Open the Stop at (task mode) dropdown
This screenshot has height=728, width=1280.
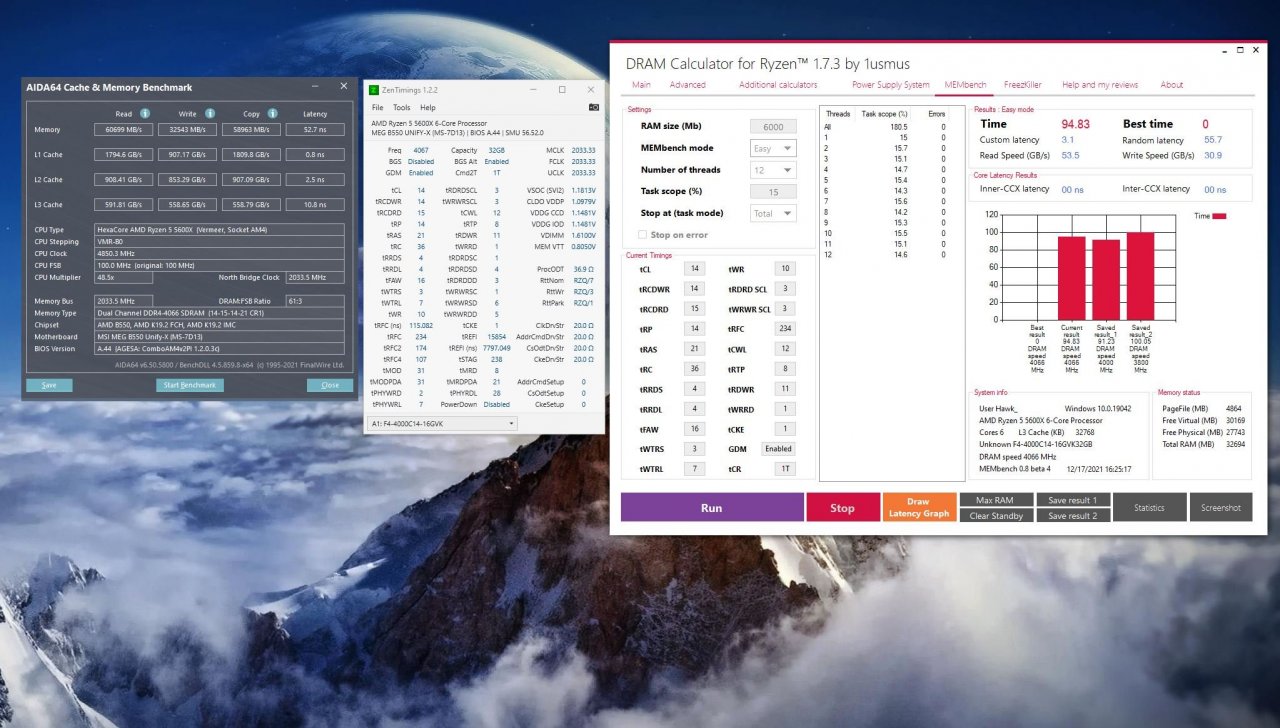point(773,213)
